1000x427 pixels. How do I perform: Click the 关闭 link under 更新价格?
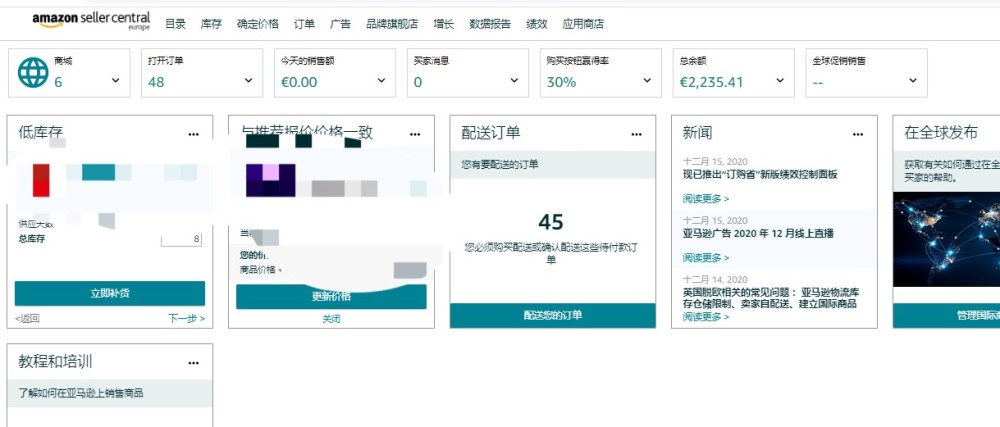[x=331, y=319]
